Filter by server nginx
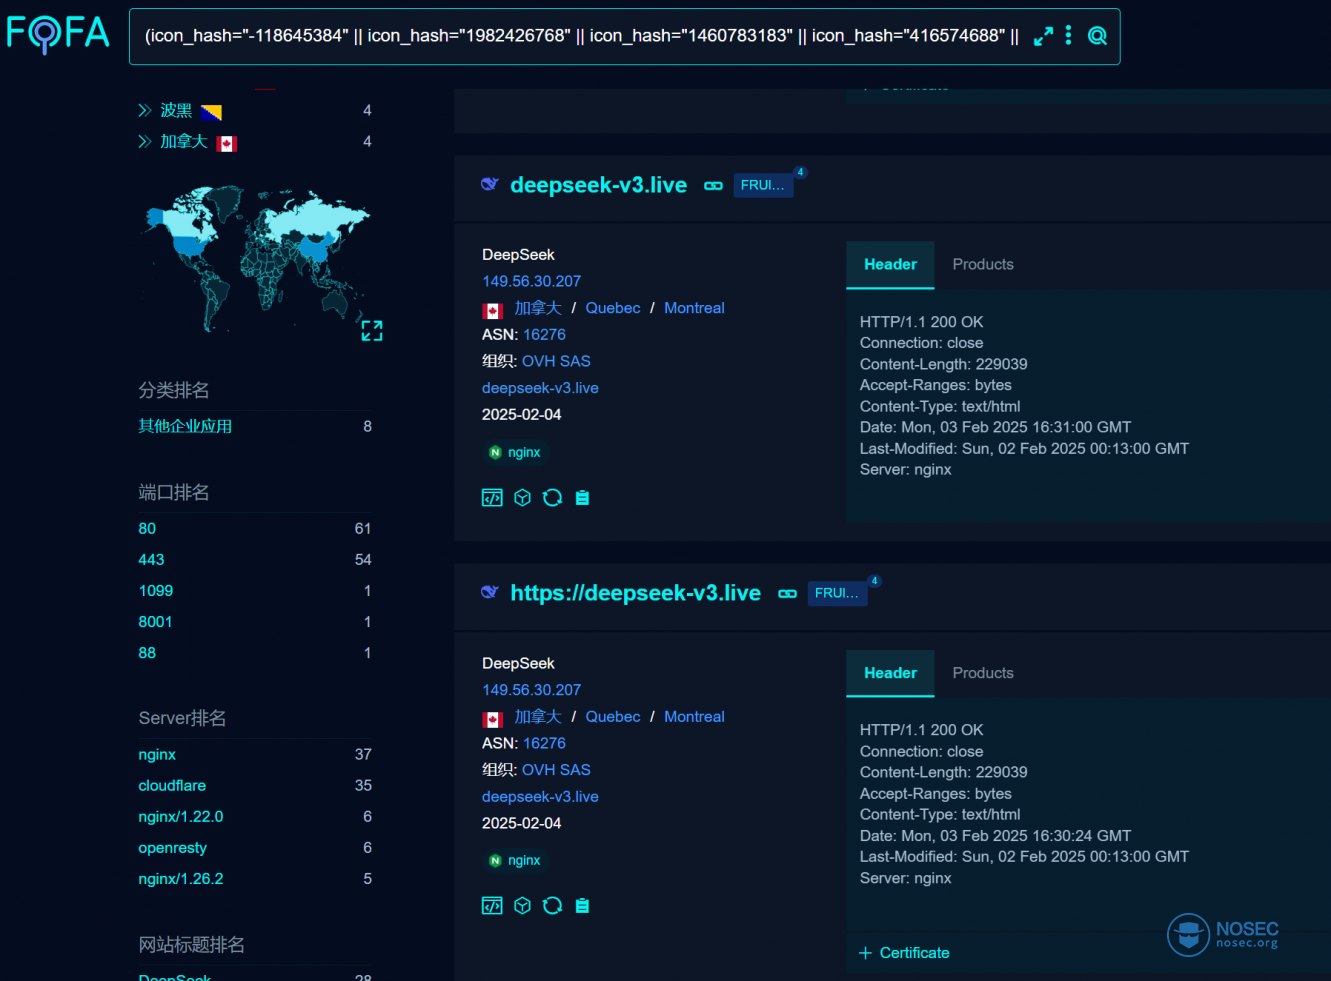Image resolution: width=1331 pixels, height=981 pixels. [x=157, y=754]
